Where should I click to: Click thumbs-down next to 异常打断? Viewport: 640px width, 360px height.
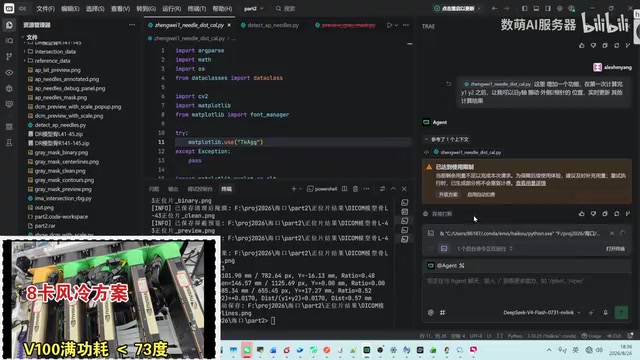593,213
